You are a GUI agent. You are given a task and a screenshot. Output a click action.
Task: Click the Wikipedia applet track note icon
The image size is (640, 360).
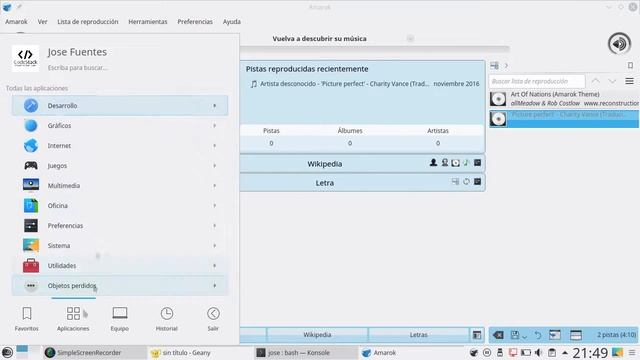click(x=466, y=163)
